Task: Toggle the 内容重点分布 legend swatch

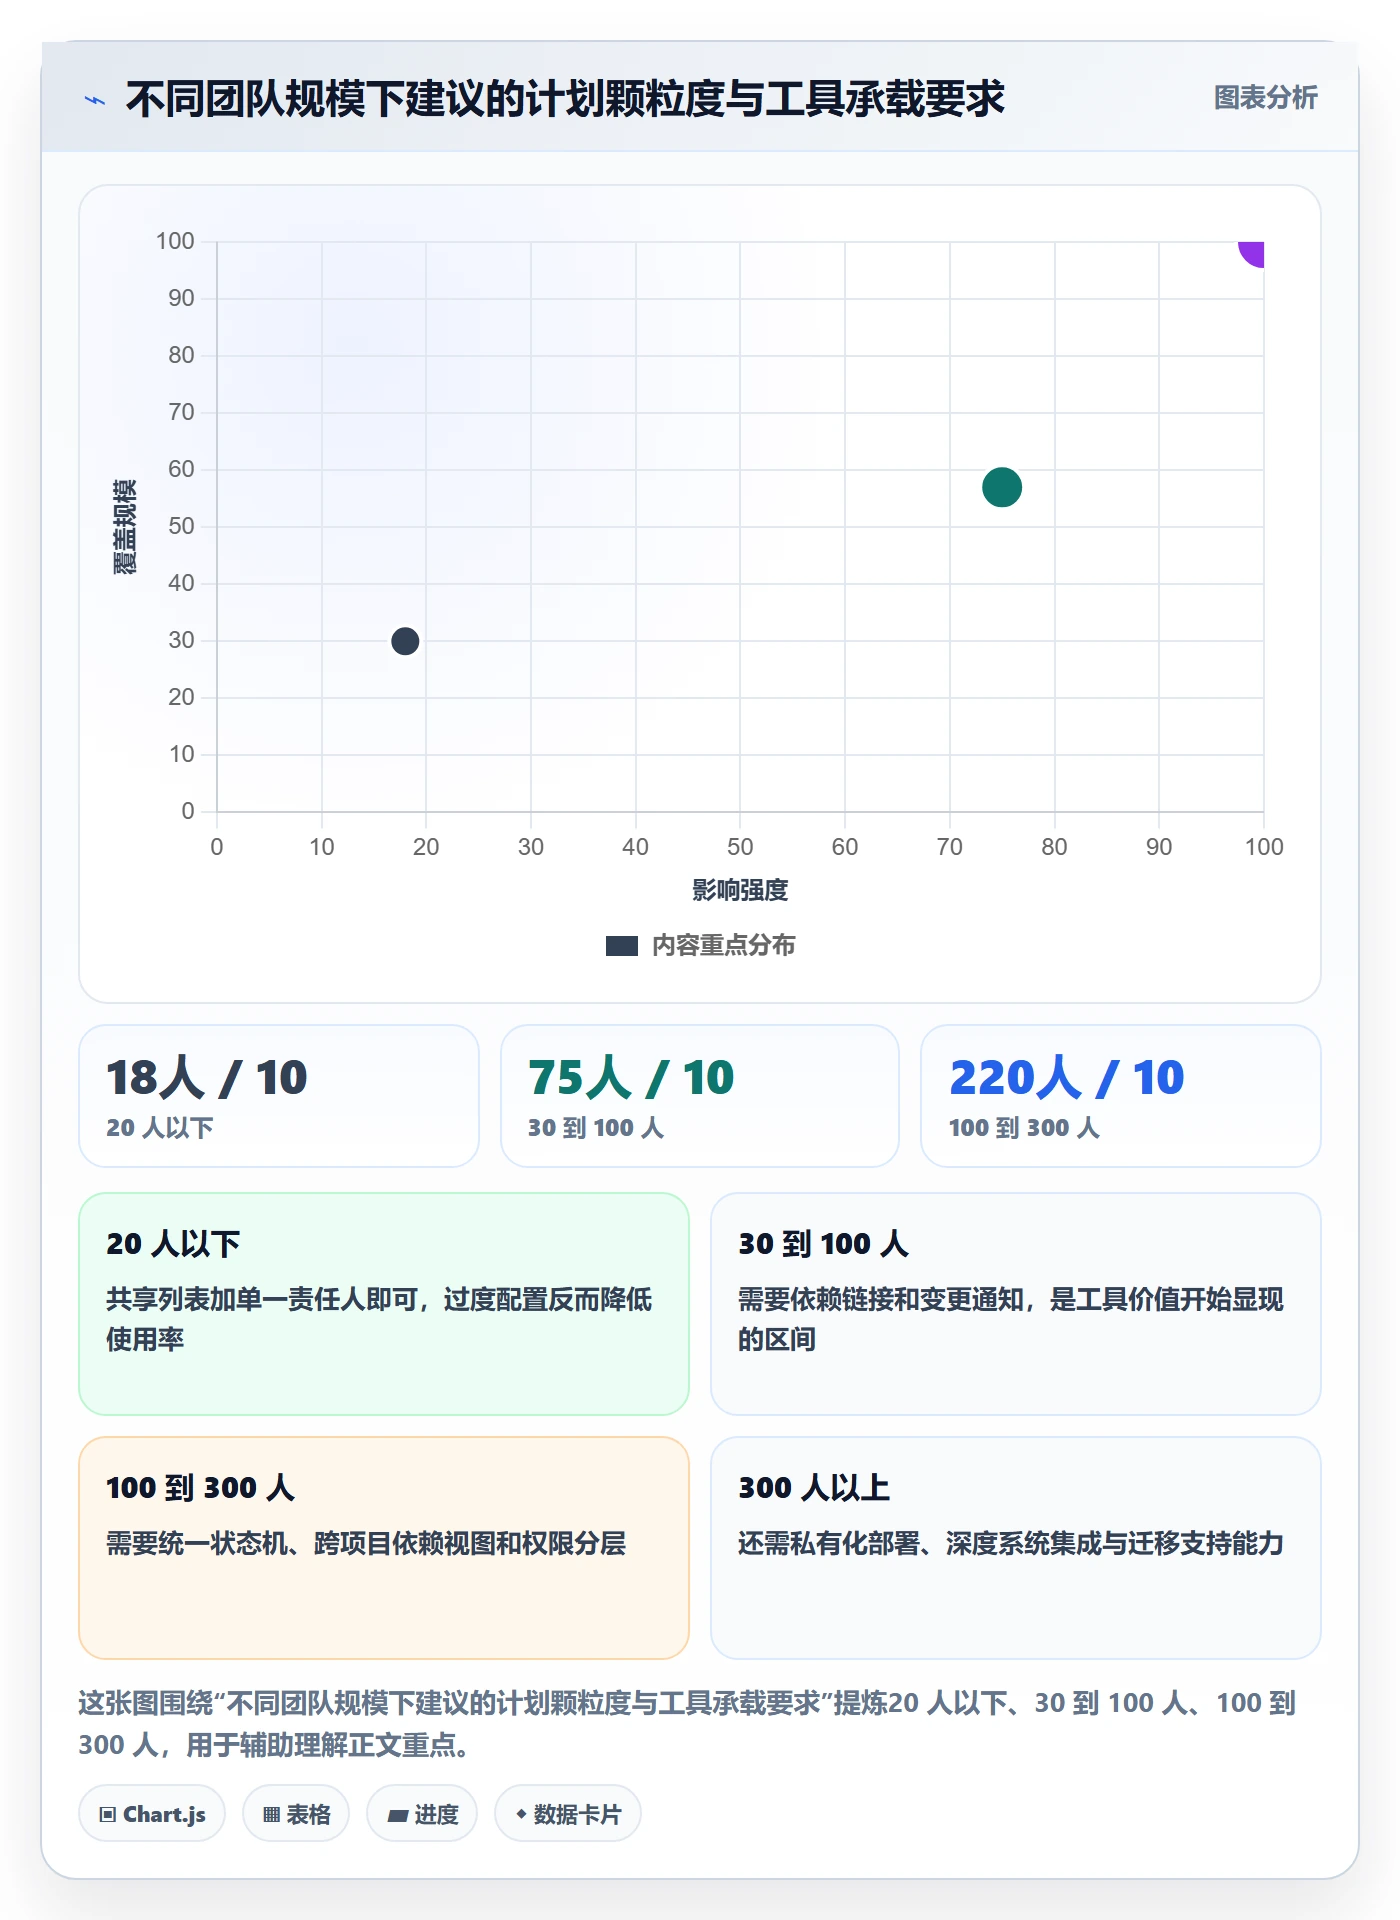Action: (x=622, y=946)
